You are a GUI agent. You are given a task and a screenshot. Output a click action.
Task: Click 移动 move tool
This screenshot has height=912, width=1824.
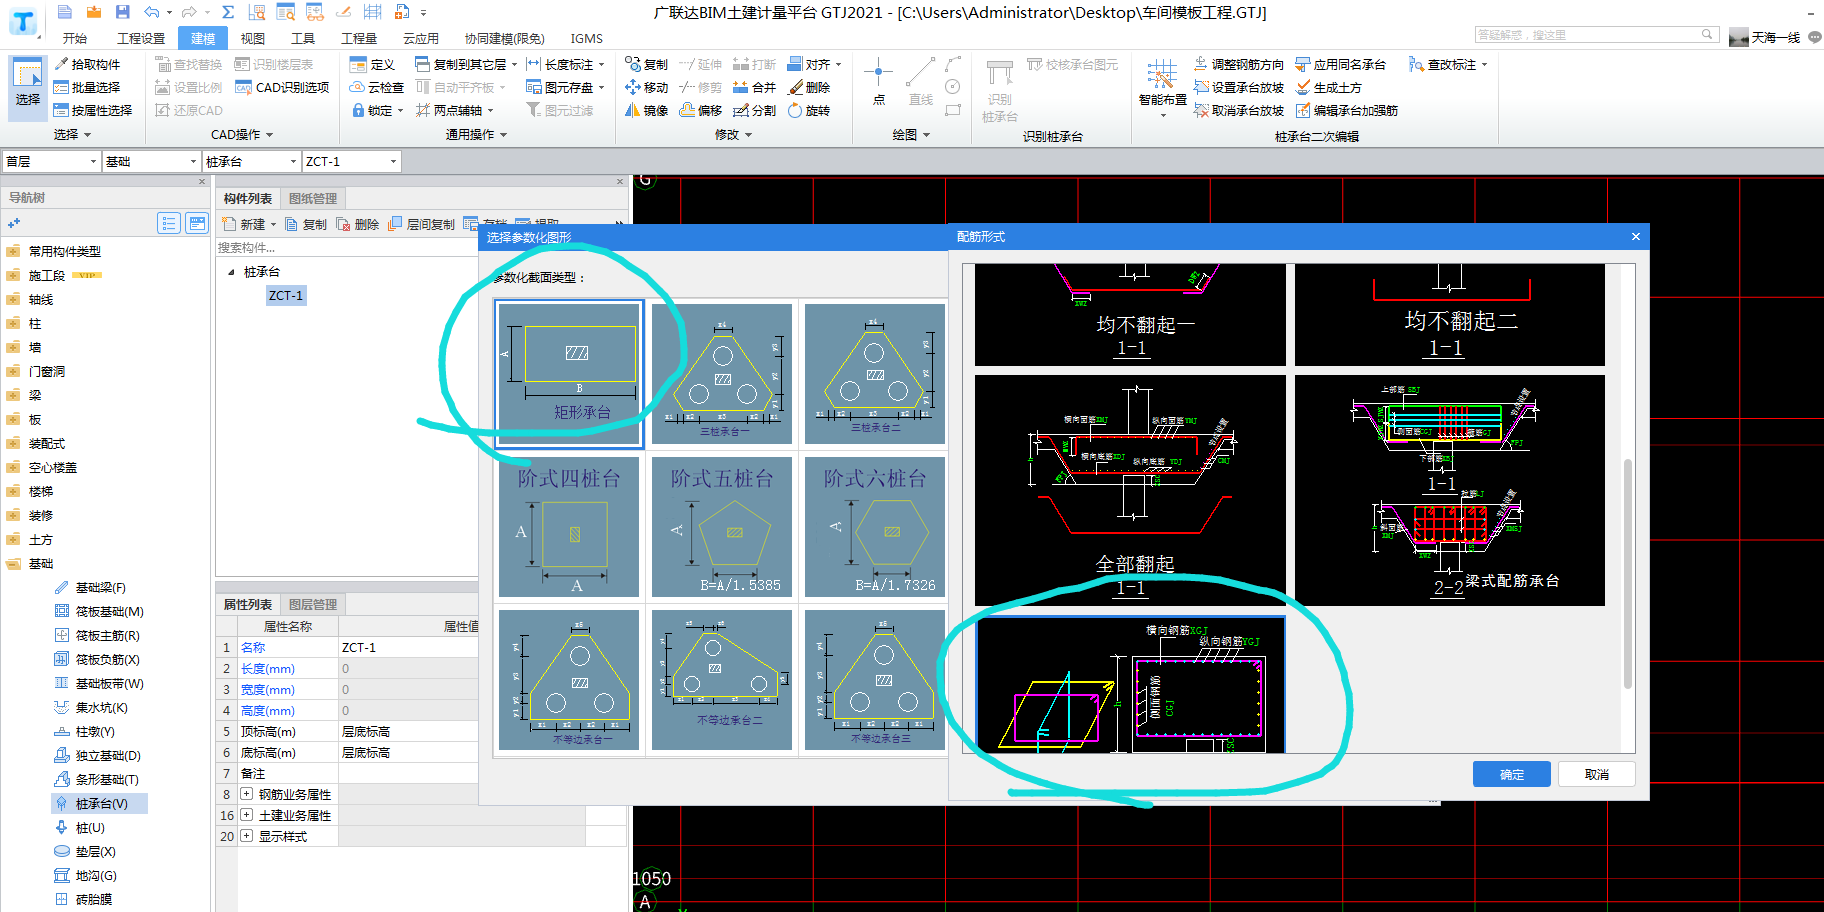pos(646,87)
